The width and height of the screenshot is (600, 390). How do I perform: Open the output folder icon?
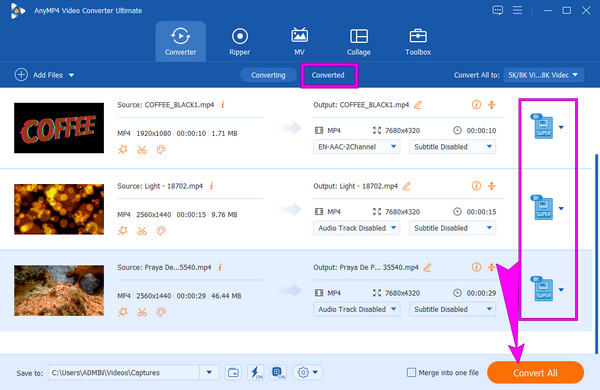coord(233,372)
